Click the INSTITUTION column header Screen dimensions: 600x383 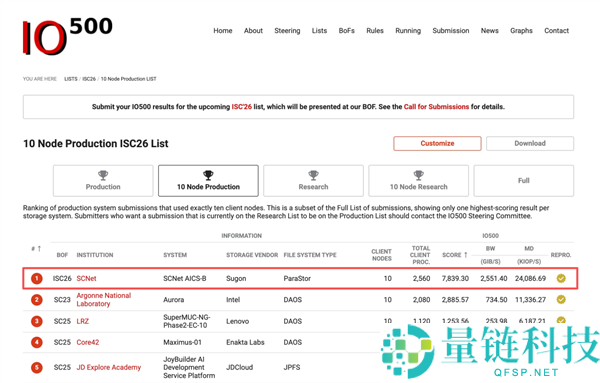point(95,255)
